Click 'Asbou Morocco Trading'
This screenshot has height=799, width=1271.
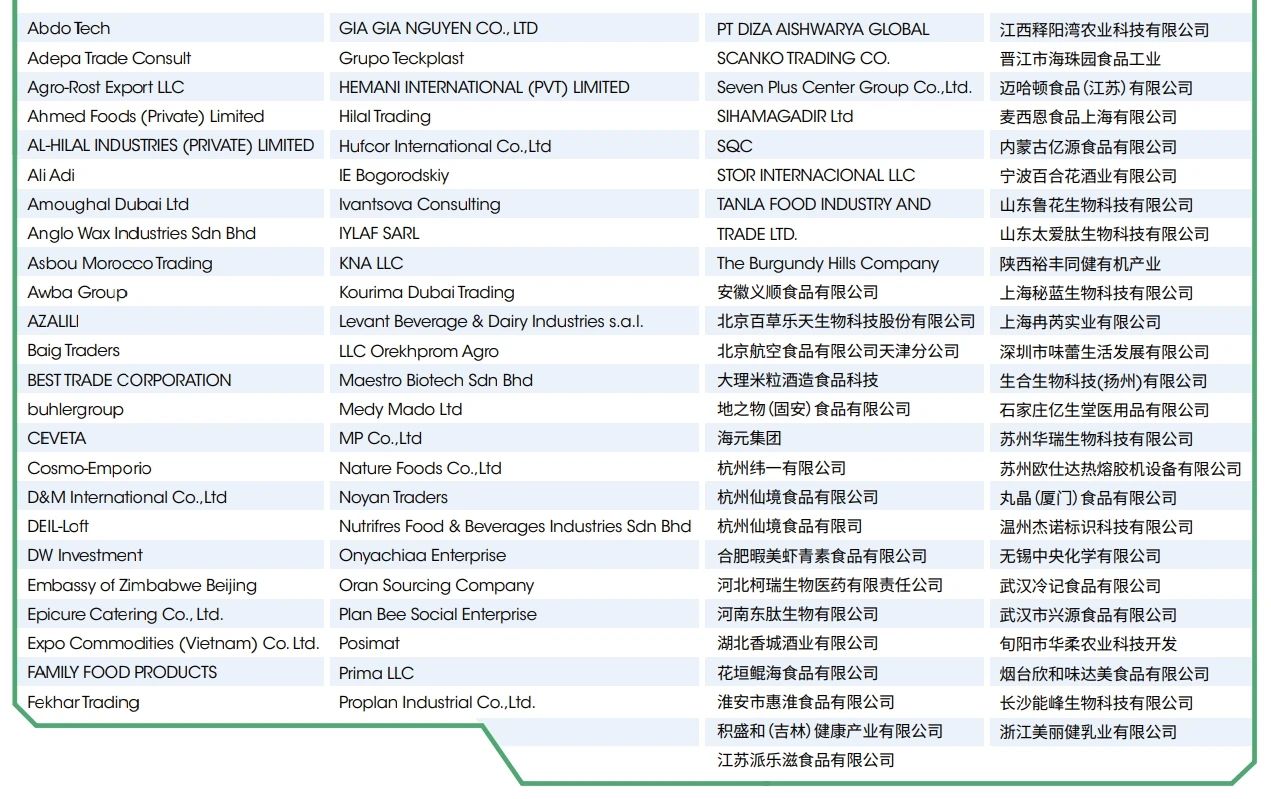click(120, 263)
